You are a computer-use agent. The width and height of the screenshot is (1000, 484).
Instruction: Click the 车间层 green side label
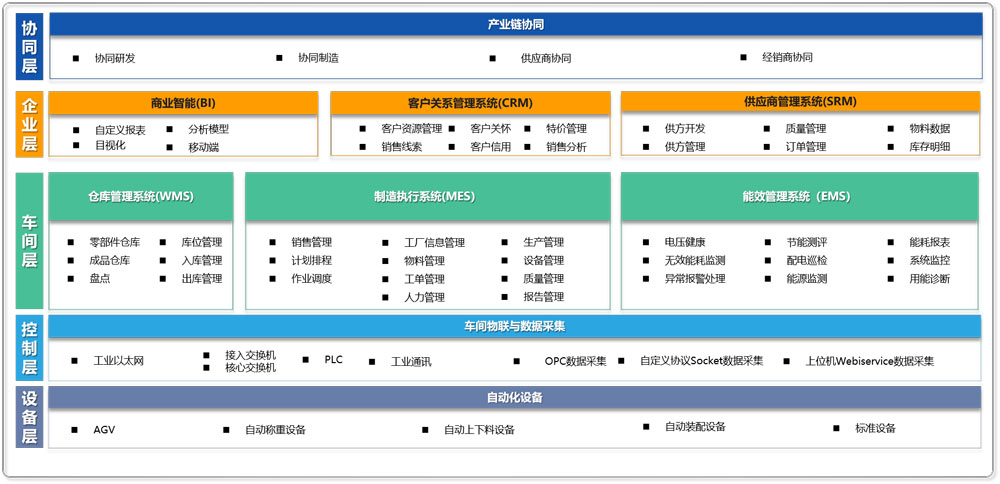[x=30, y=241]
